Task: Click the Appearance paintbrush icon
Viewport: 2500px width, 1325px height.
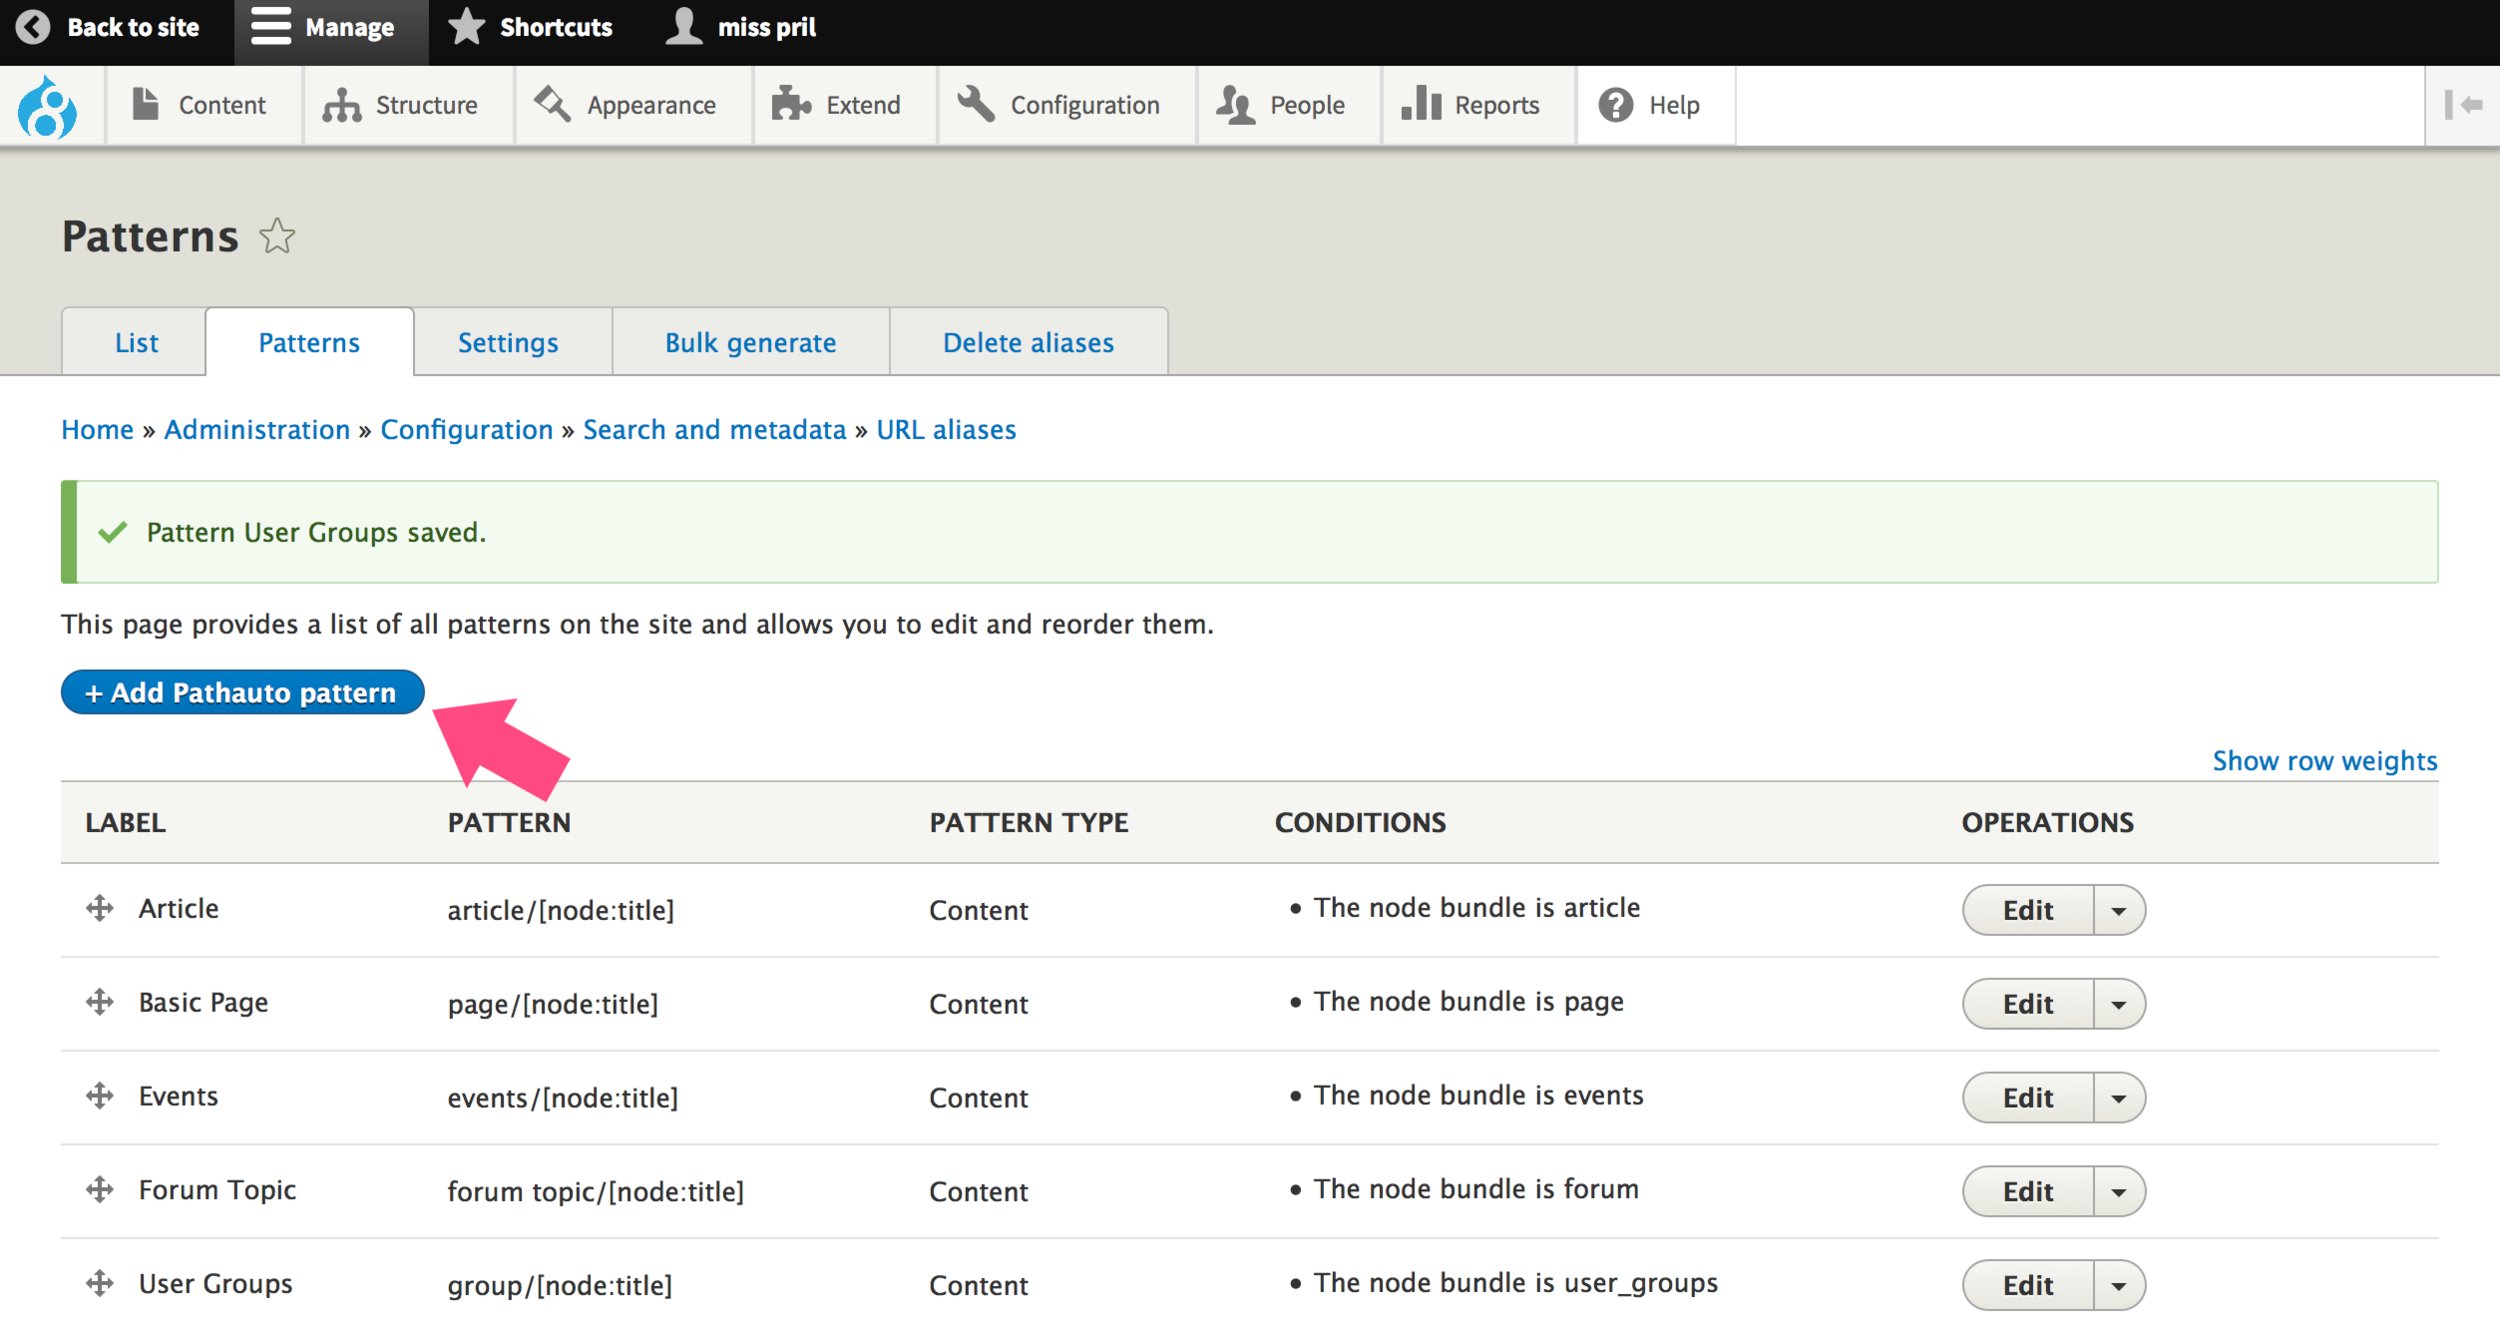Action: (x=552, y=104)
